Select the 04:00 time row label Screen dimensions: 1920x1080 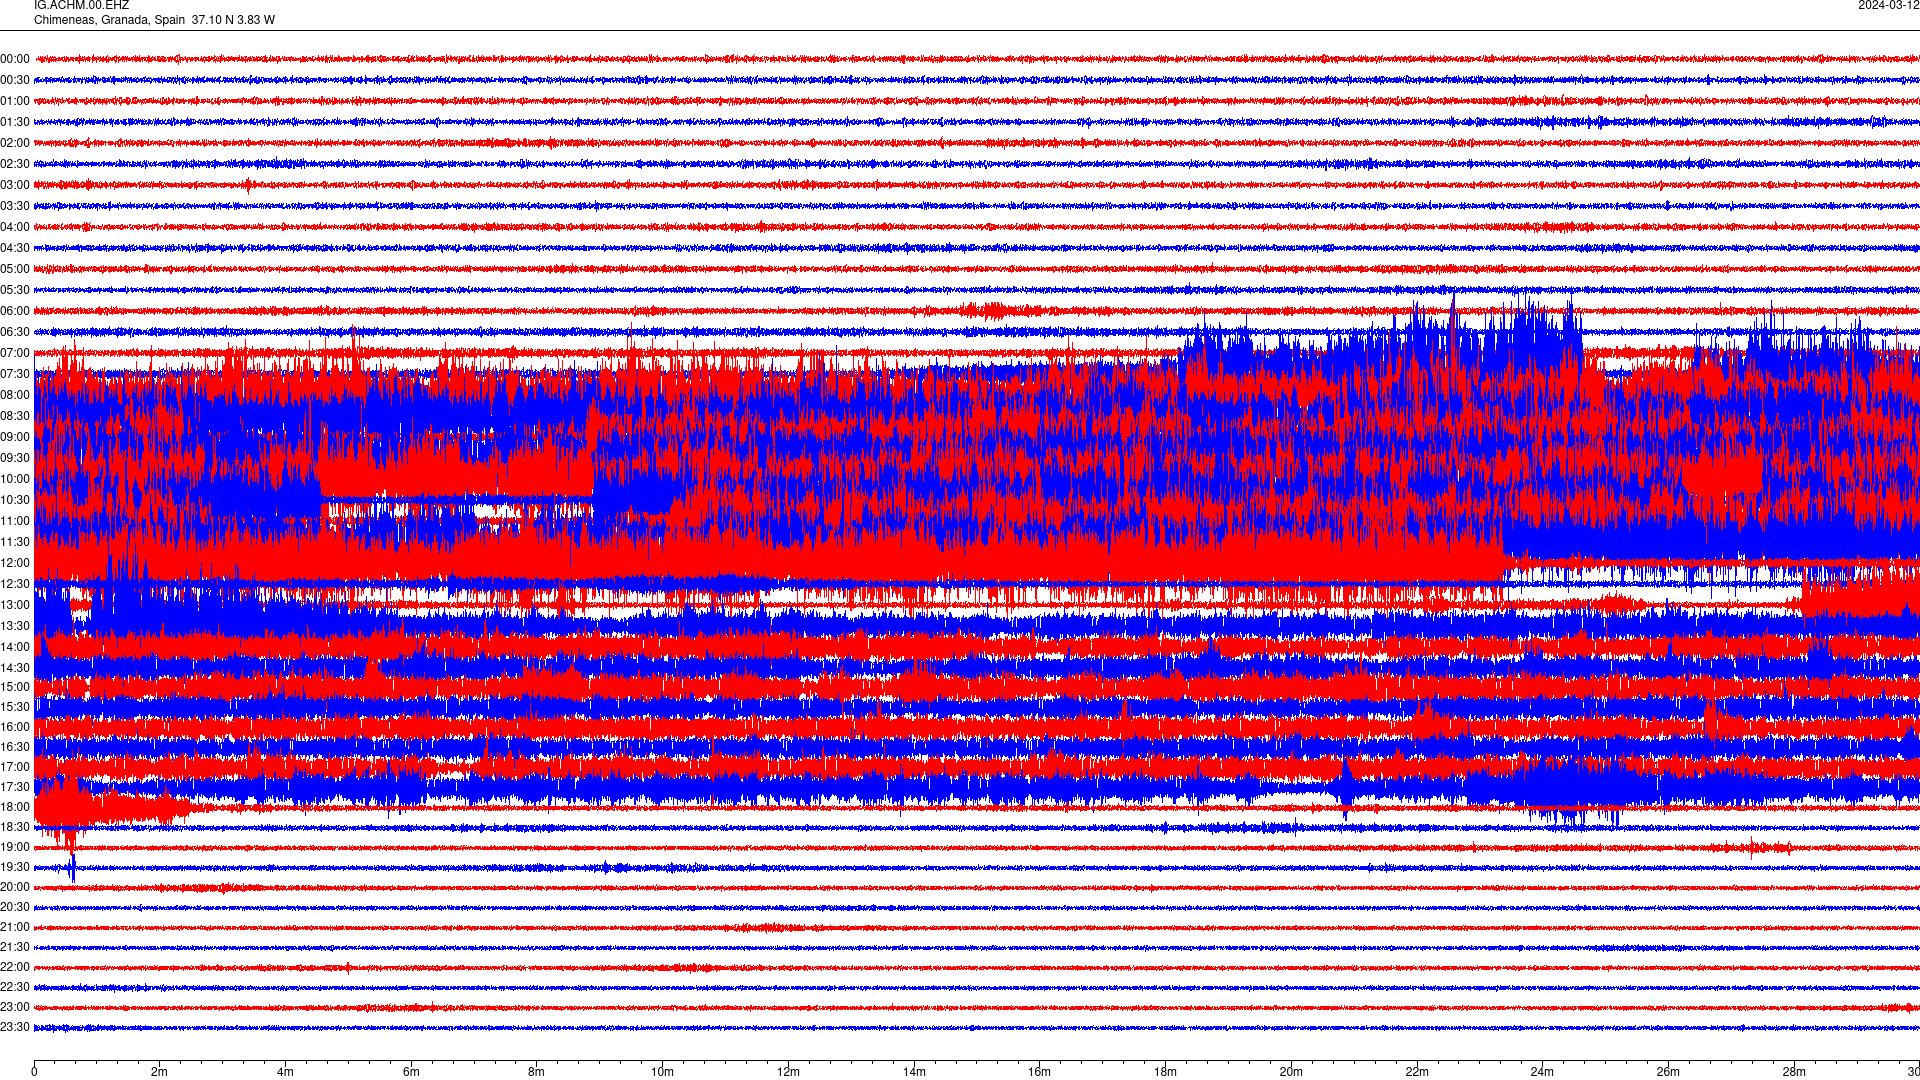(x=15, y=227)
